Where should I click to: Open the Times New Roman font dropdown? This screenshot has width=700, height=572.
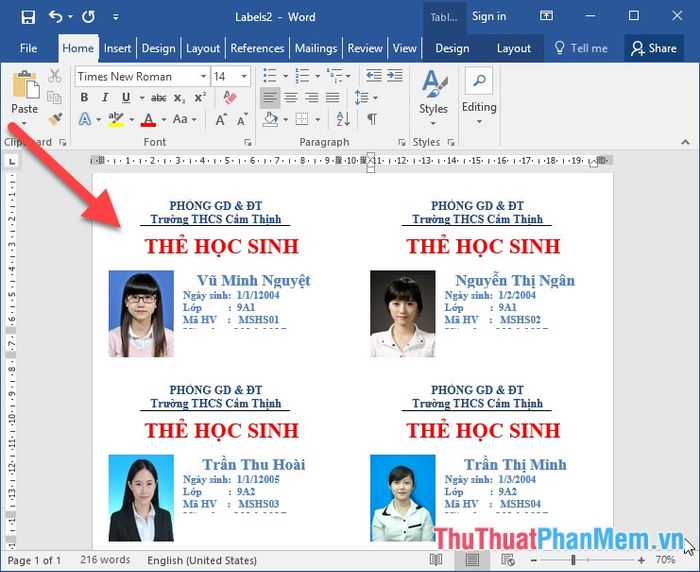click(203, 76)
